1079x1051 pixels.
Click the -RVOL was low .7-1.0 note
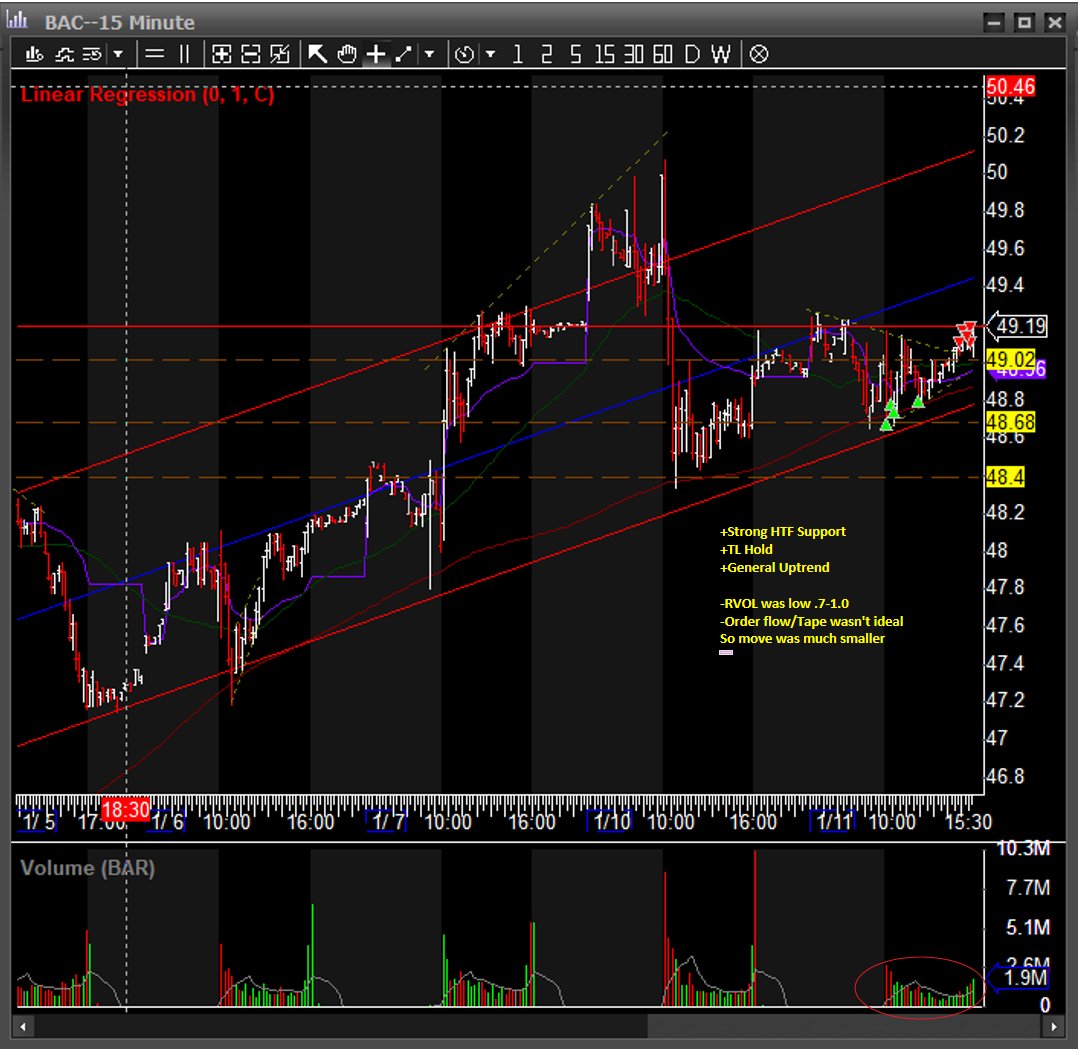(784, 604)
